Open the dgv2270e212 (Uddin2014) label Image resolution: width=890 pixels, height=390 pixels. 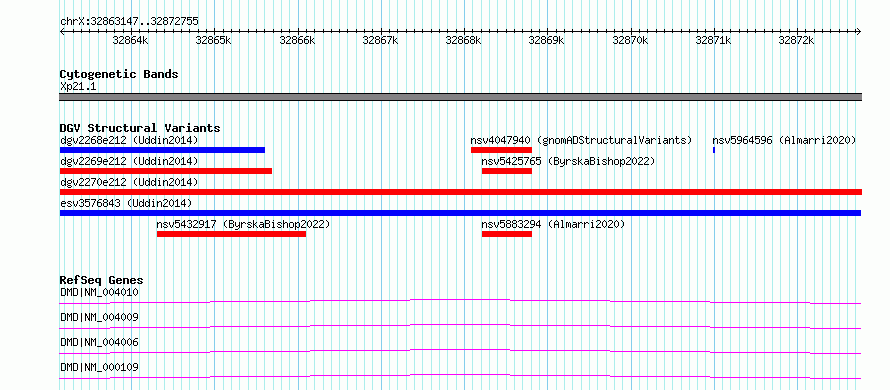[129, 182]
